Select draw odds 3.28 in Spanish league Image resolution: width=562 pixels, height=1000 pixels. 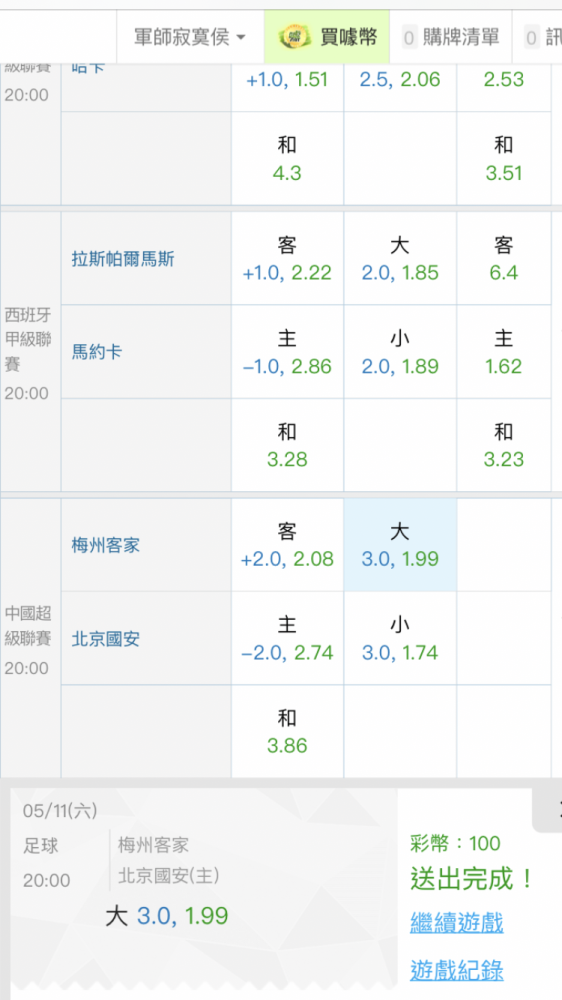click(287, 445)
